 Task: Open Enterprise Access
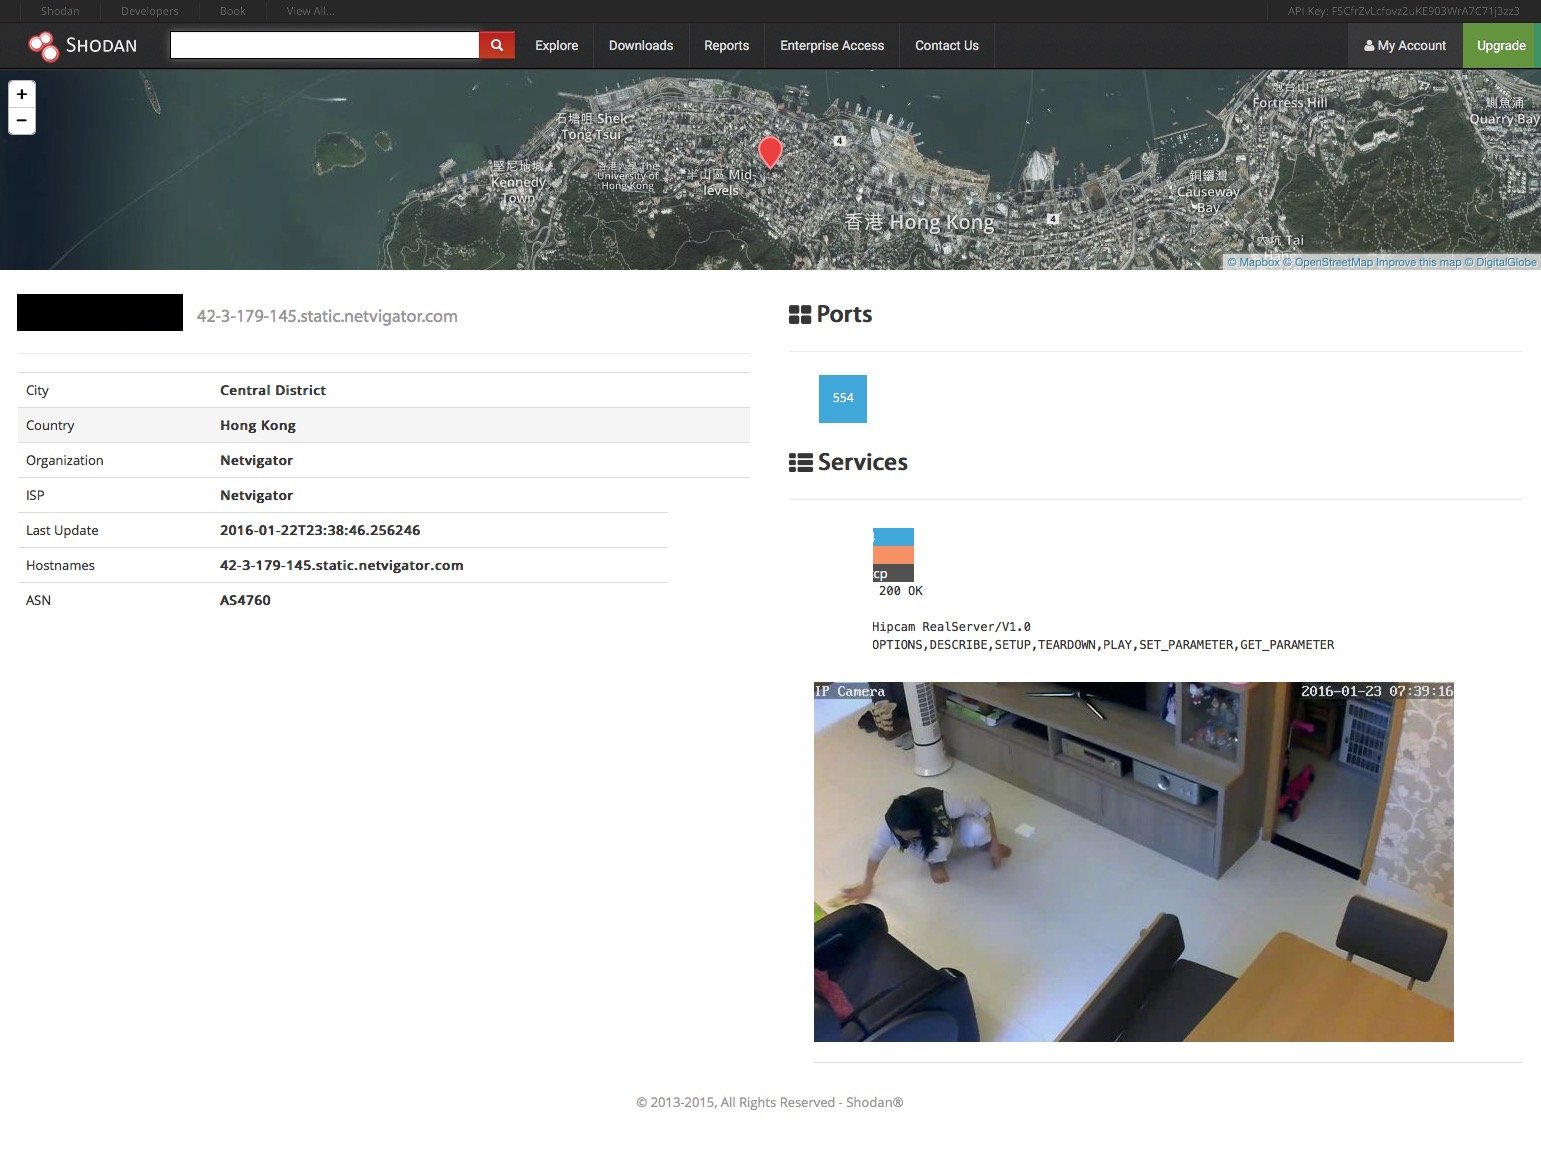[x=832, y=45]
